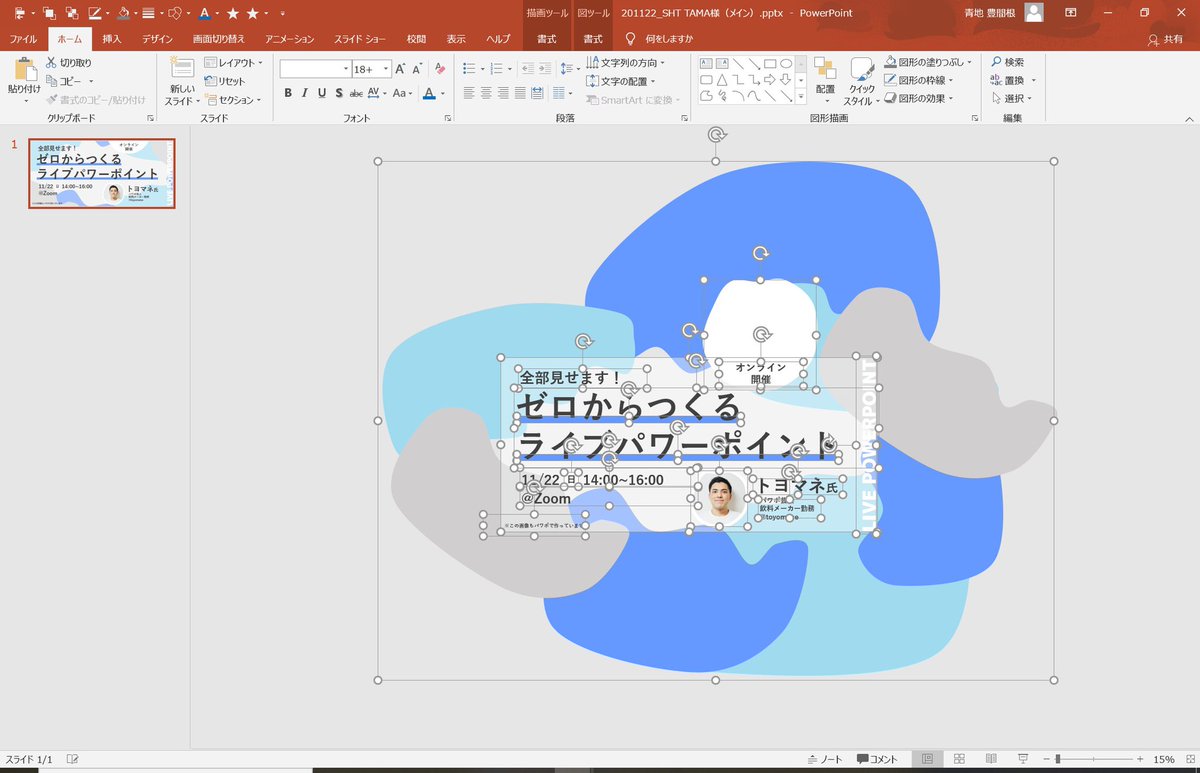Viewport: 1200px width, 773px height.
Task: Center-align text in paragraph group
Action: (486, 93)
